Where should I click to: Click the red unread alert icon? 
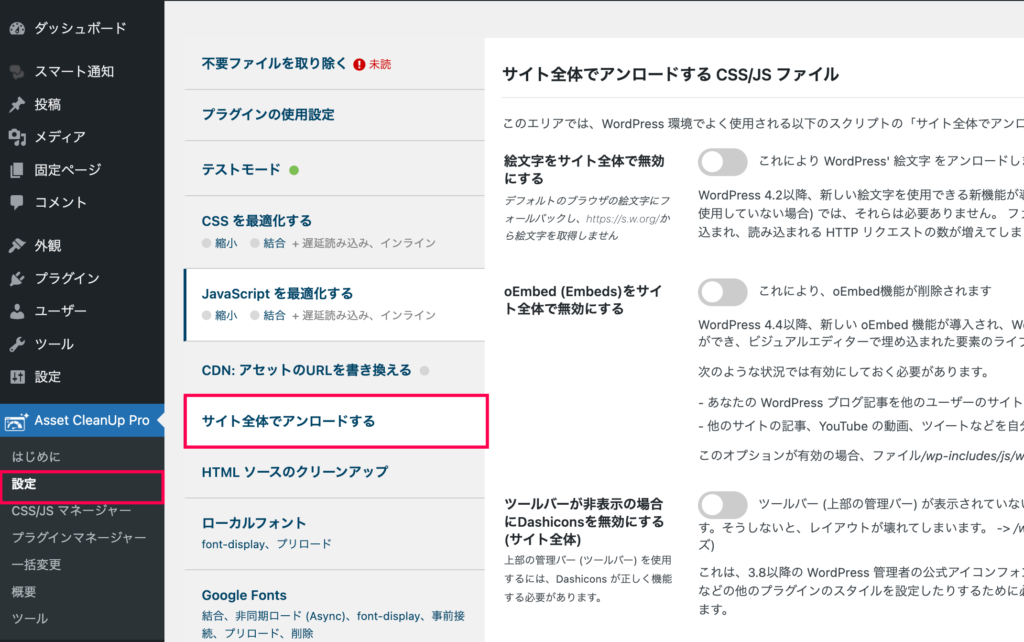click(359, 64)
